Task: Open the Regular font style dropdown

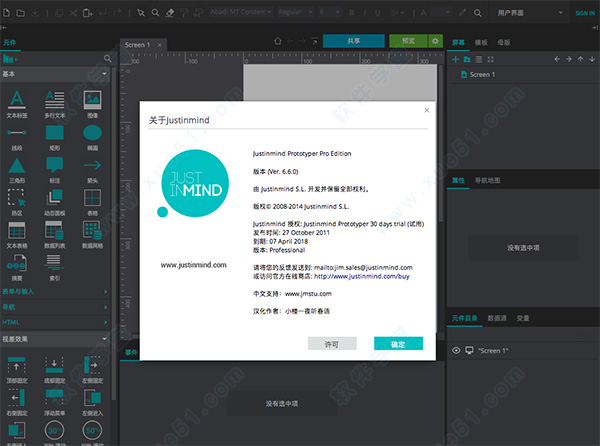Action: click(x=295, y=12)
